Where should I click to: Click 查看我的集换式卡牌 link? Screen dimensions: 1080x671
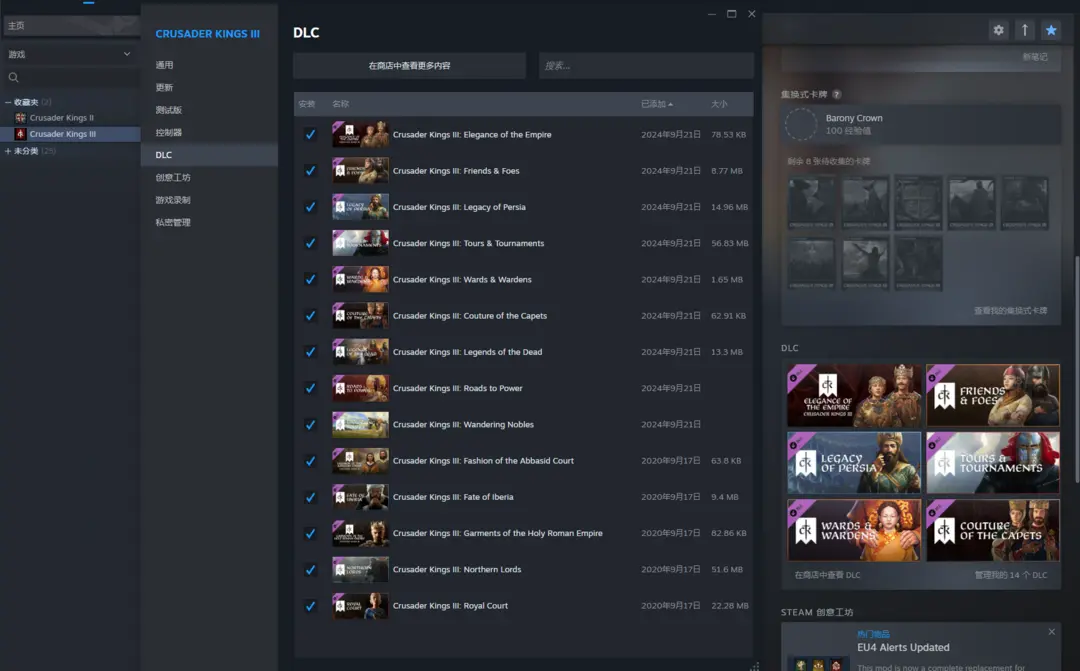tap(1010, 311)
